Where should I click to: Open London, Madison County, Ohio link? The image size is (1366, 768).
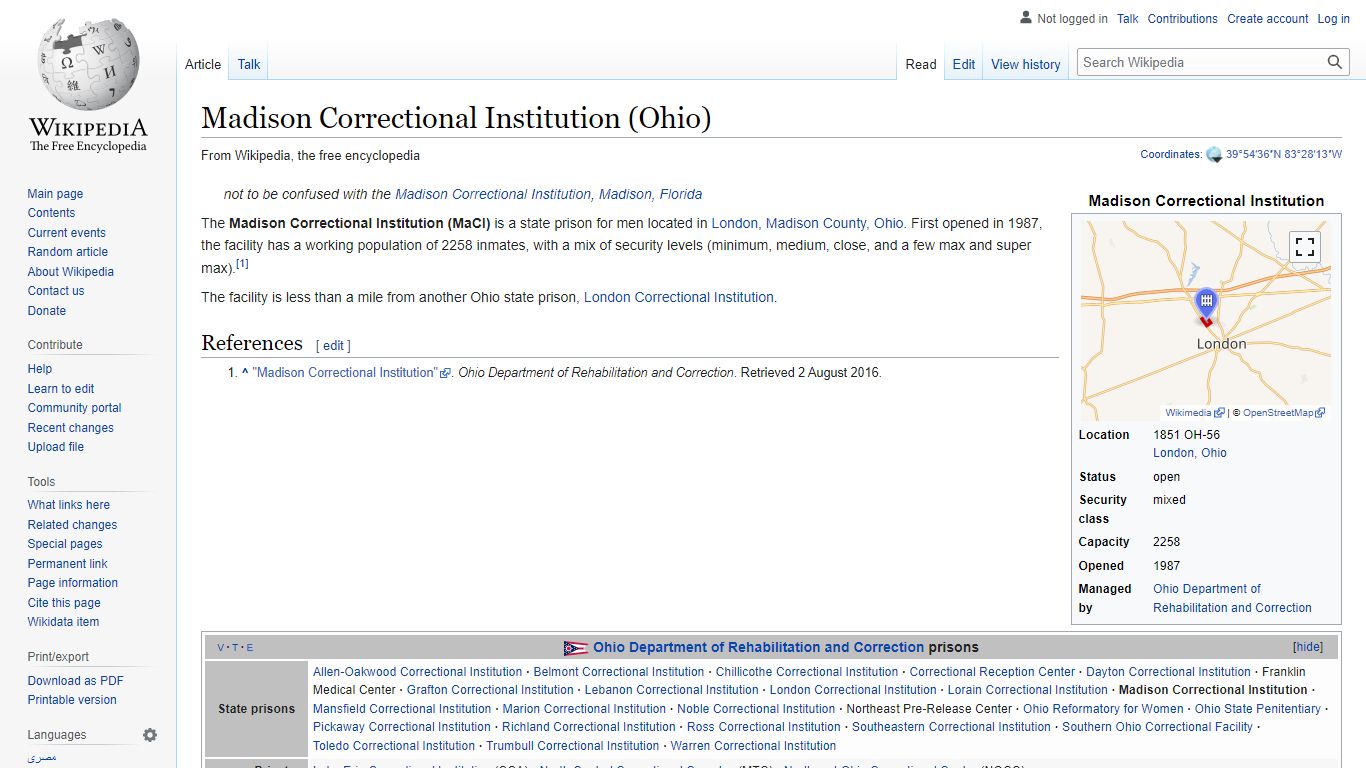[808, 223]
